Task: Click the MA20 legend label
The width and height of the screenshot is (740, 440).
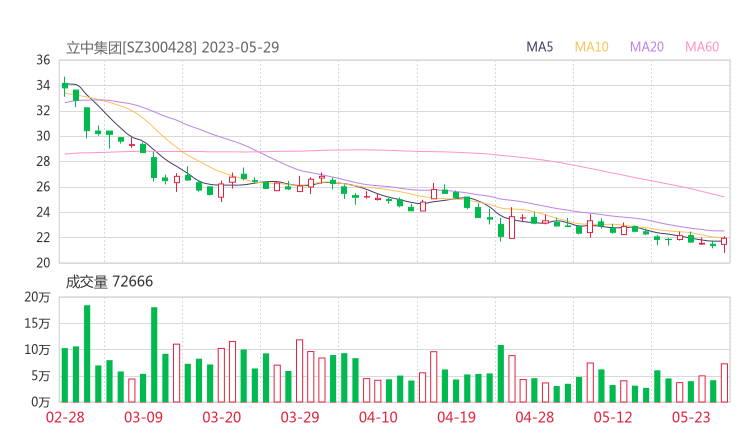Action: pyautogui.click(x=647, y=47)
